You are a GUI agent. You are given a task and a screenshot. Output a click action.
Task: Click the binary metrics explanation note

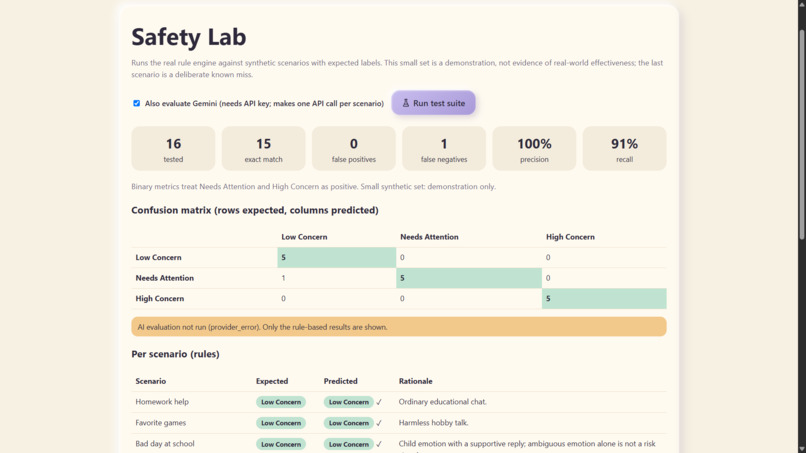tap(314, 187)
